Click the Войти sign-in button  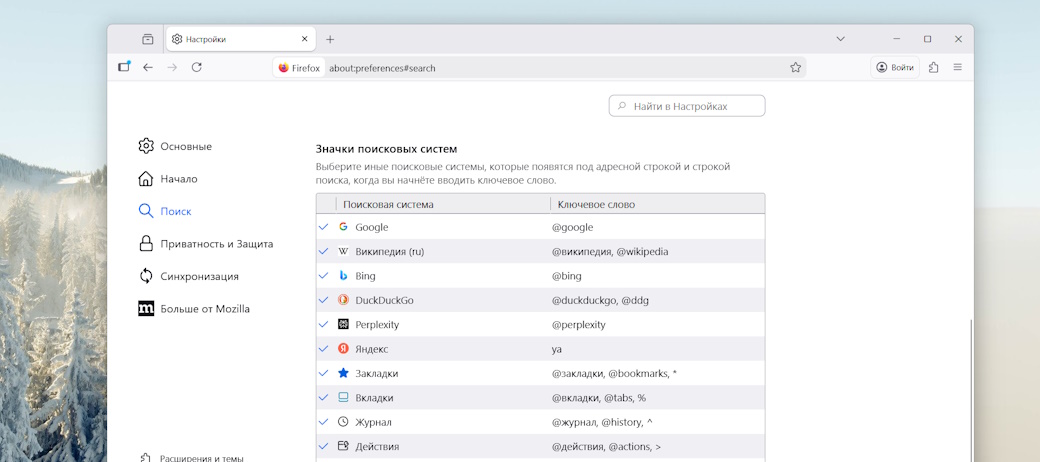click(895, 67)
